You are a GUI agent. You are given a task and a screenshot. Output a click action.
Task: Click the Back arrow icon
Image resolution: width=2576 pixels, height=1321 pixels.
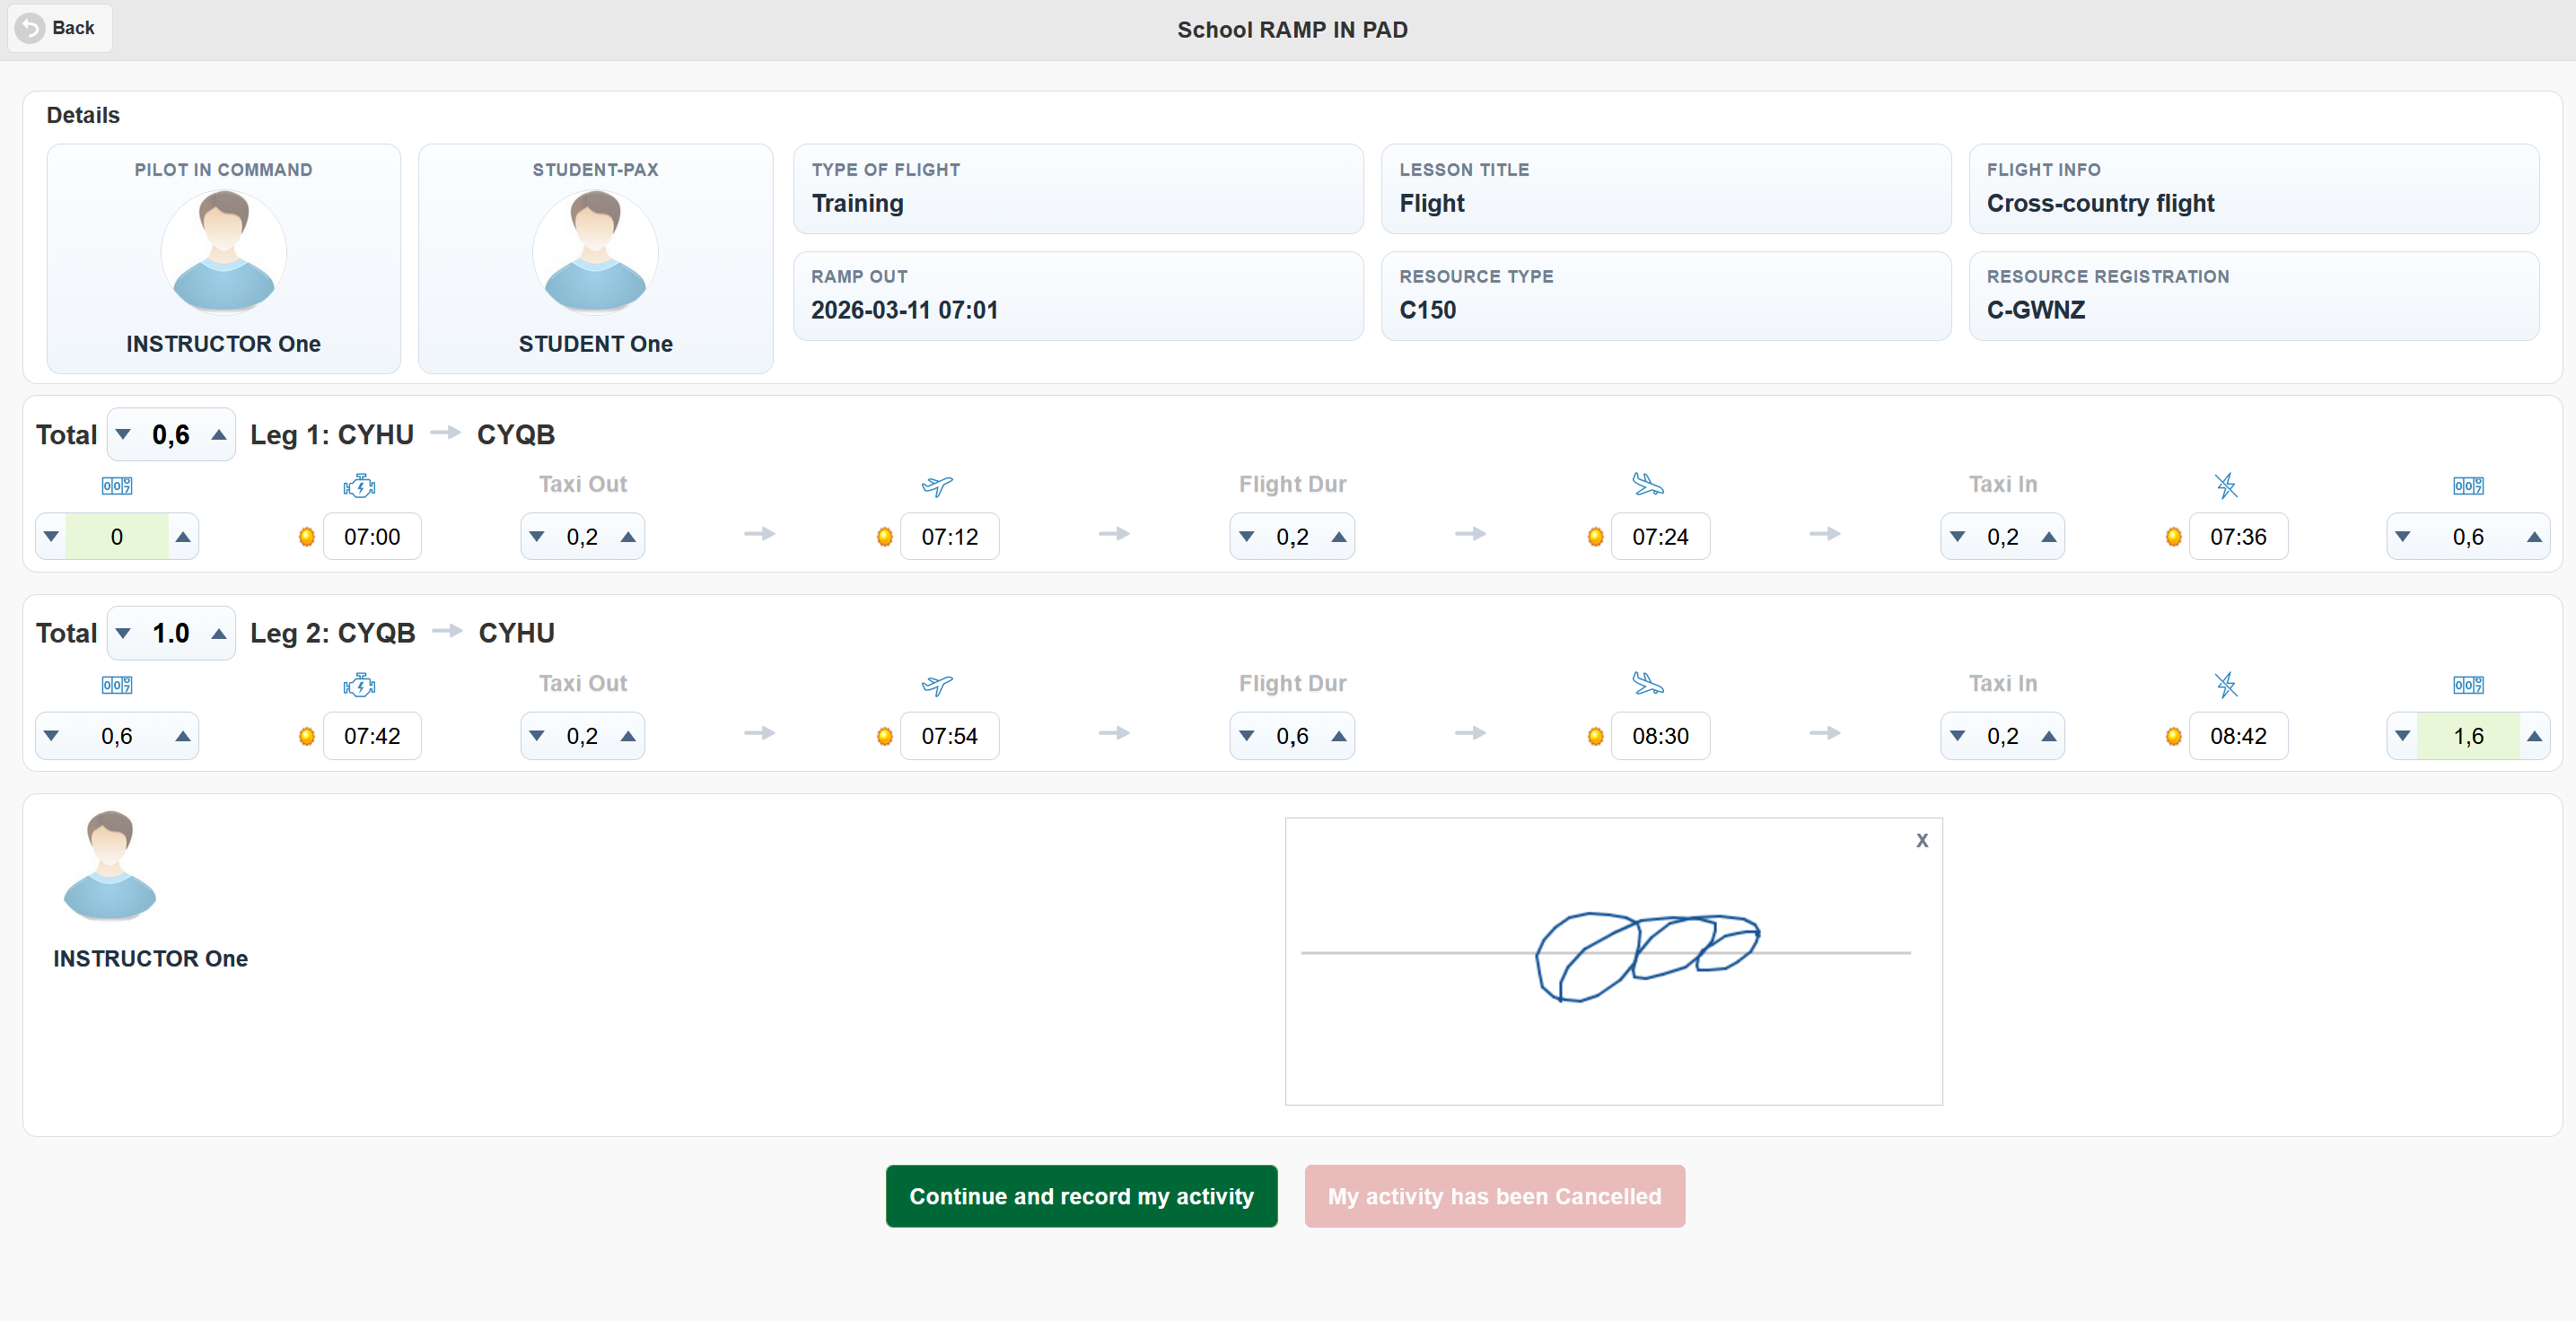click(30, 28)
